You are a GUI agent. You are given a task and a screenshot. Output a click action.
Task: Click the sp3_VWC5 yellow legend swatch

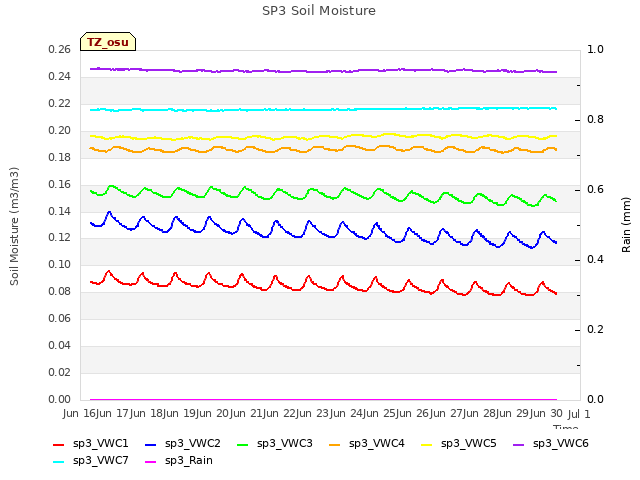pos(427,444)
